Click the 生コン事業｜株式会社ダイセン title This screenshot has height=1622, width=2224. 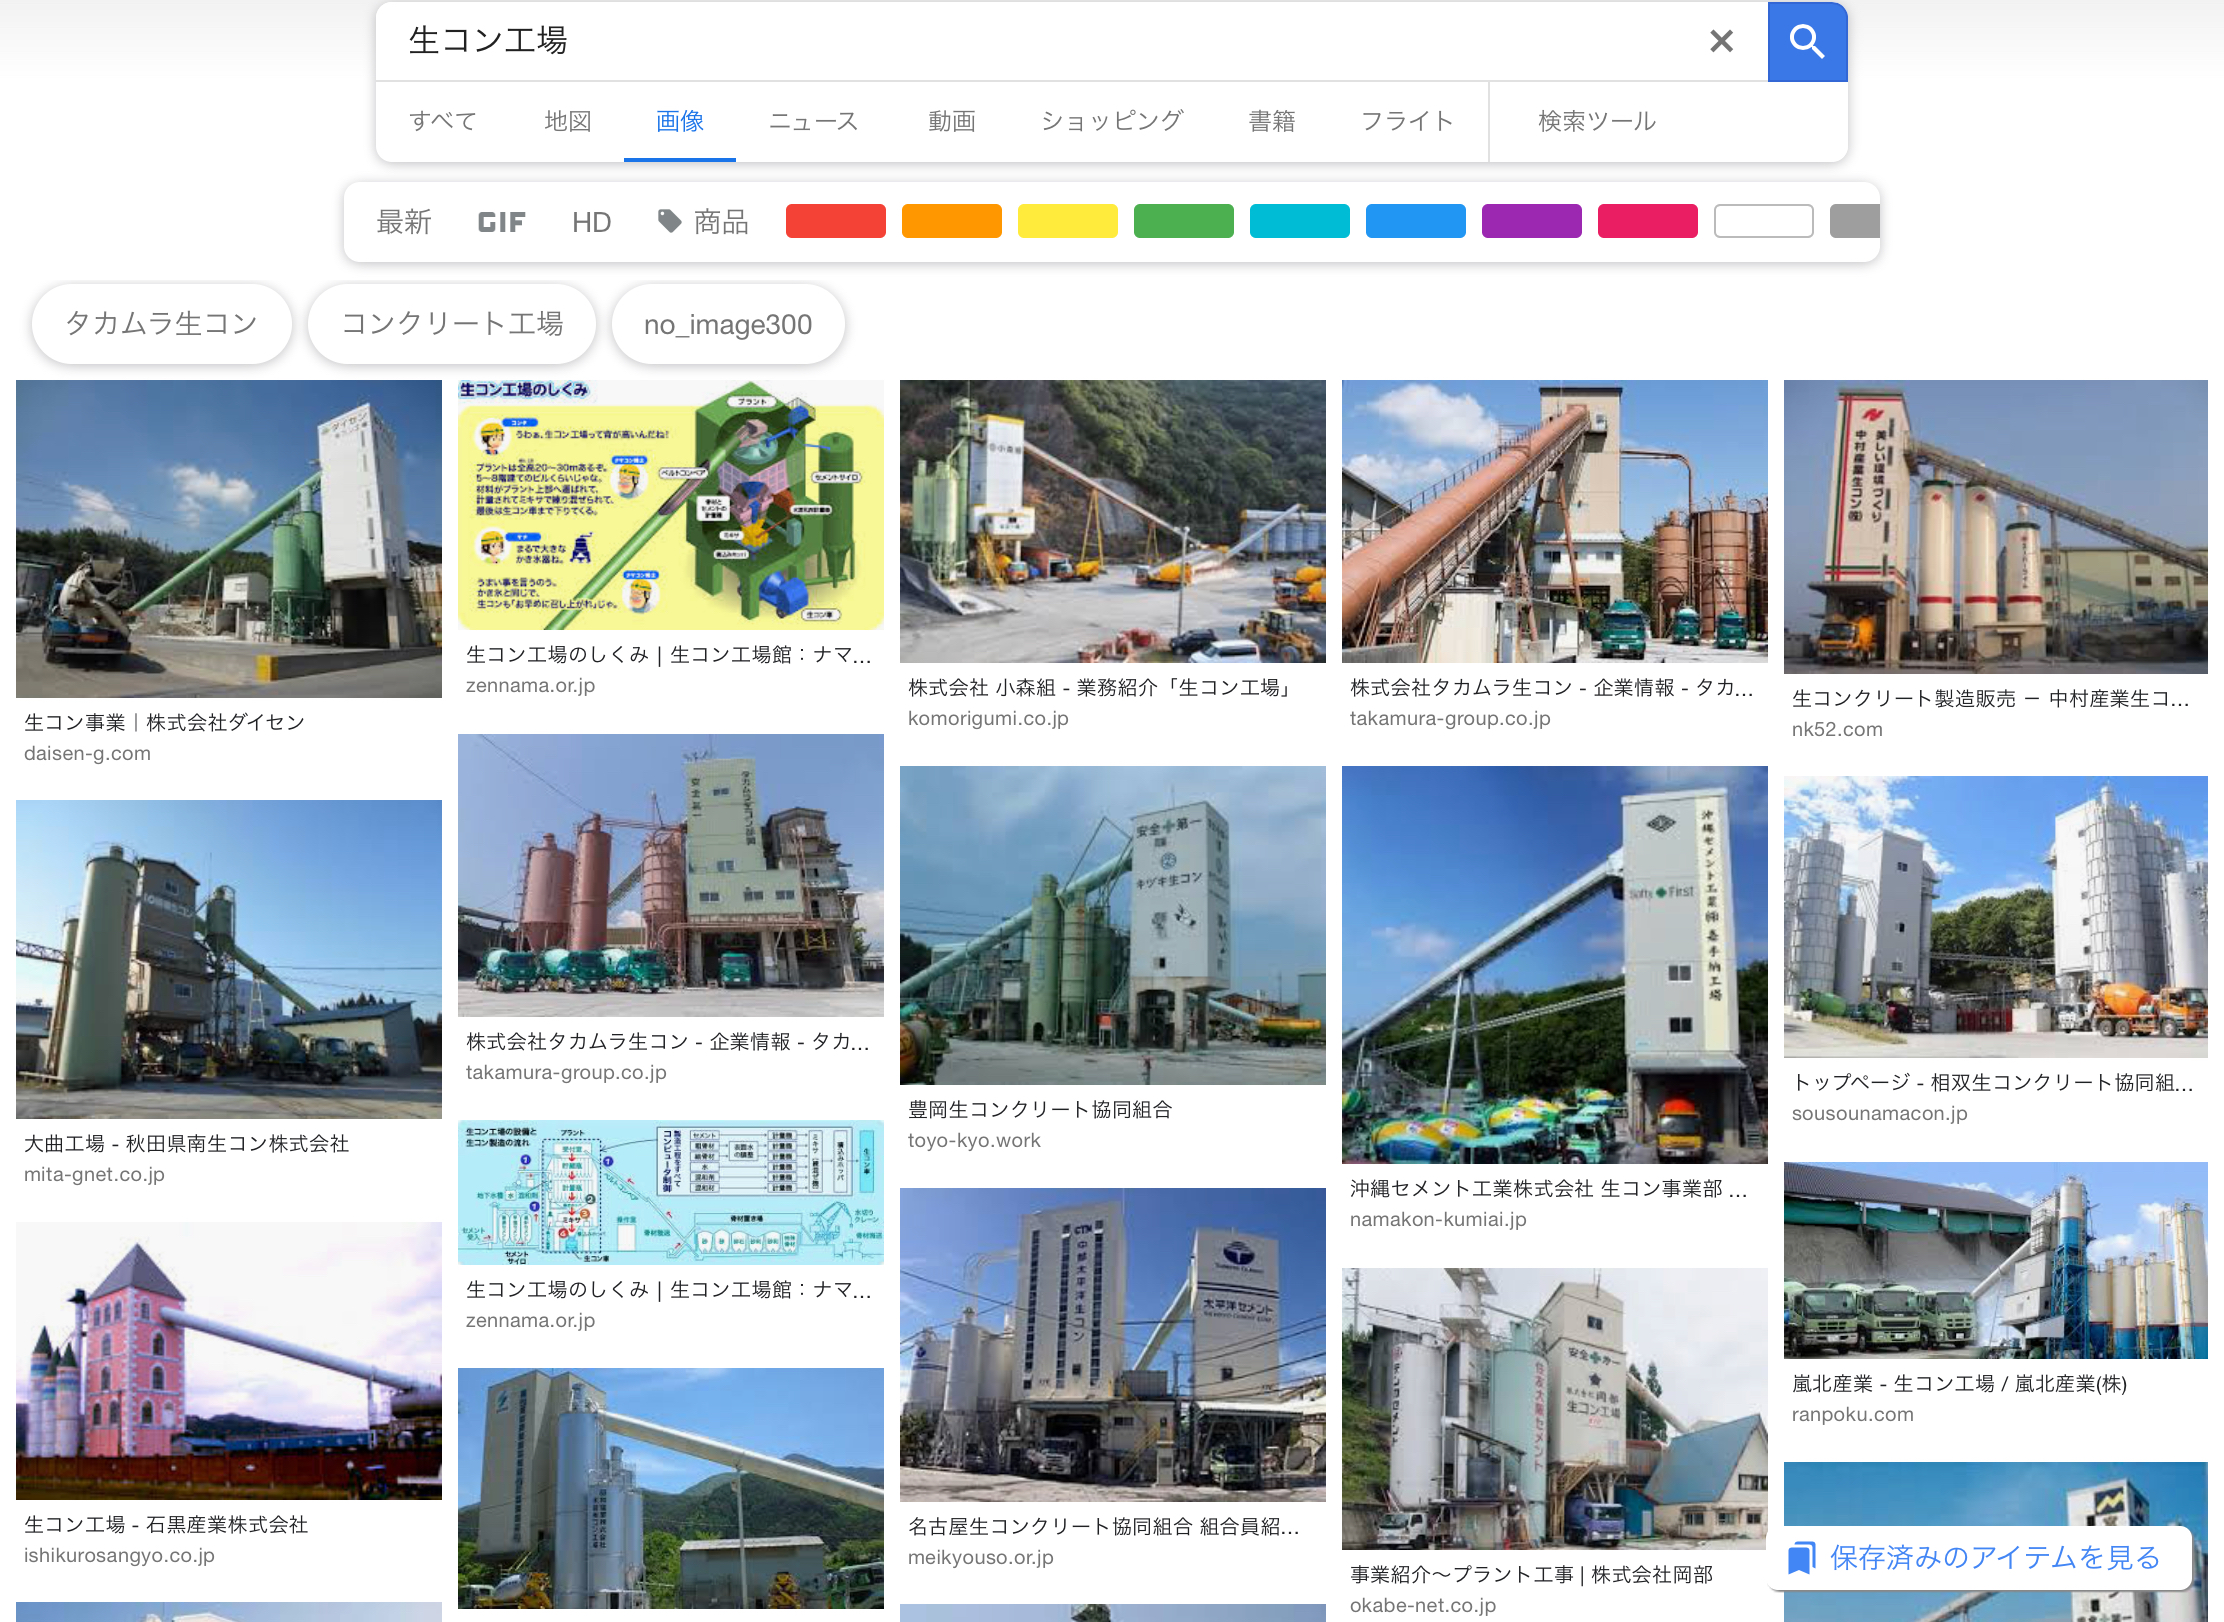coord(164,723)
